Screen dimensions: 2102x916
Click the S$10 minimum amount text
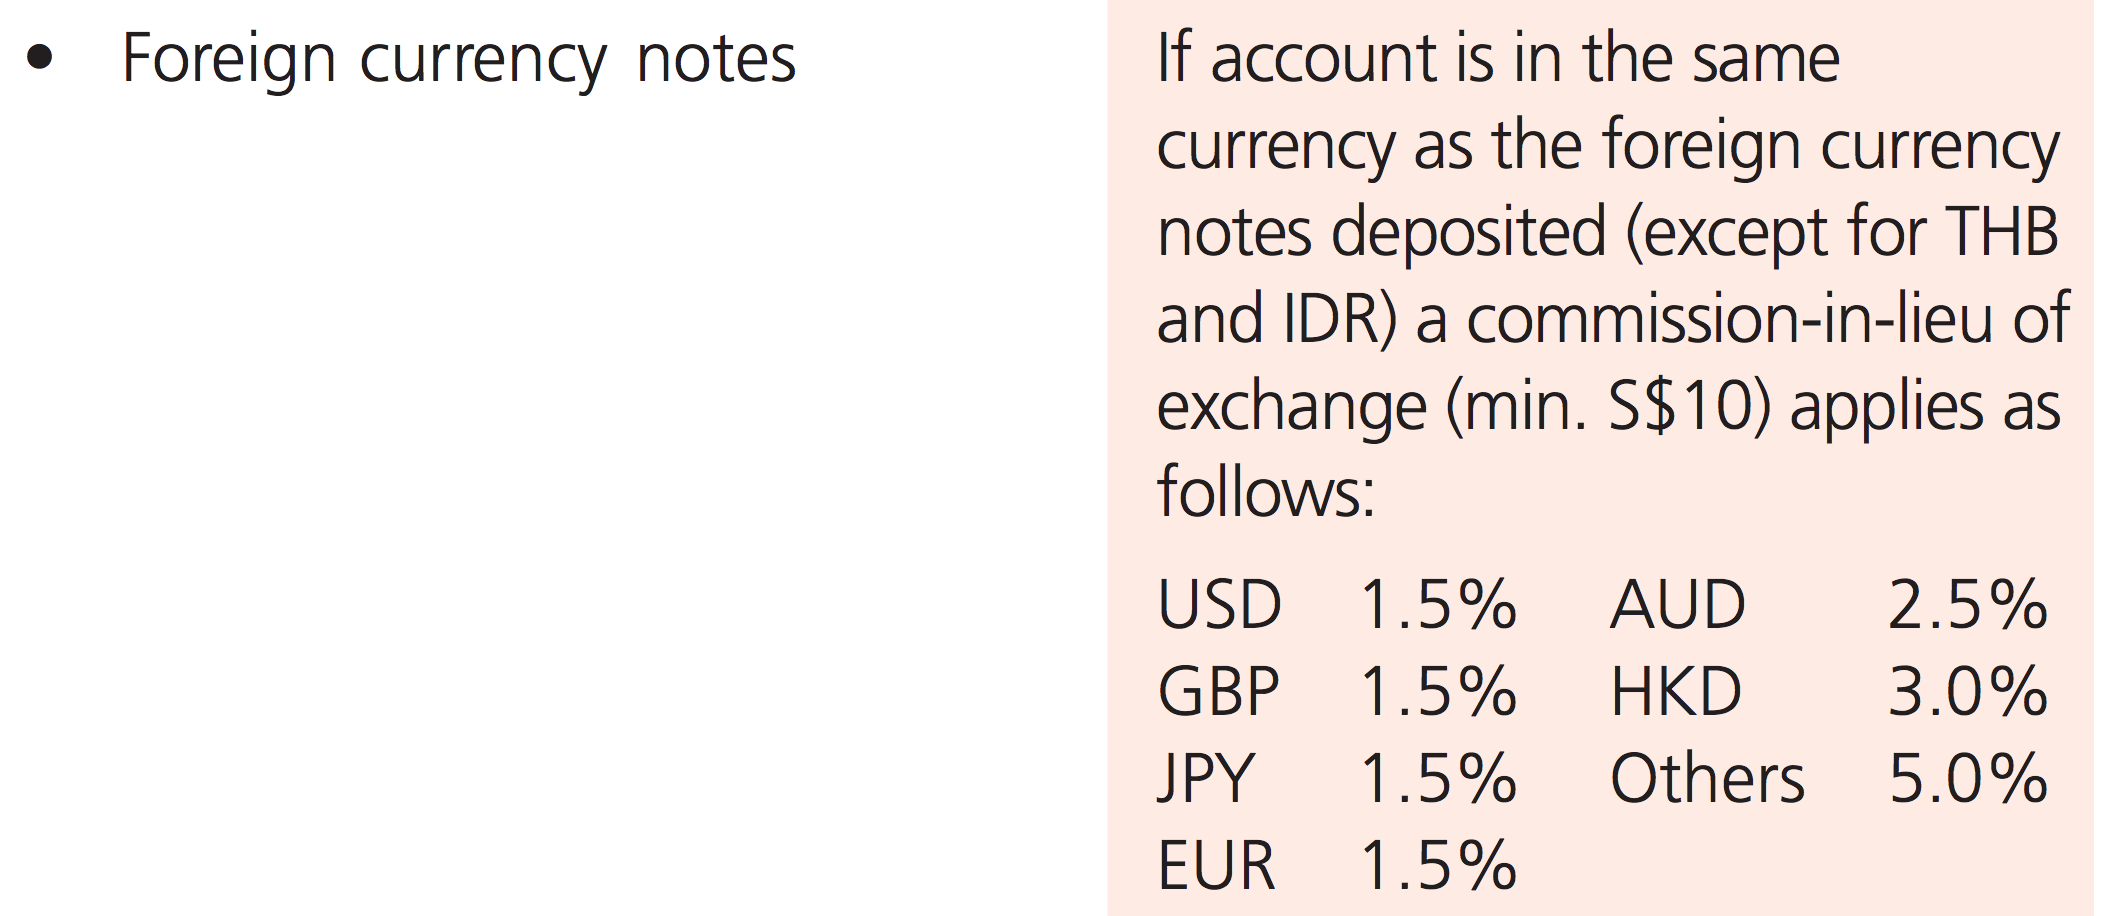[1681, 407]
